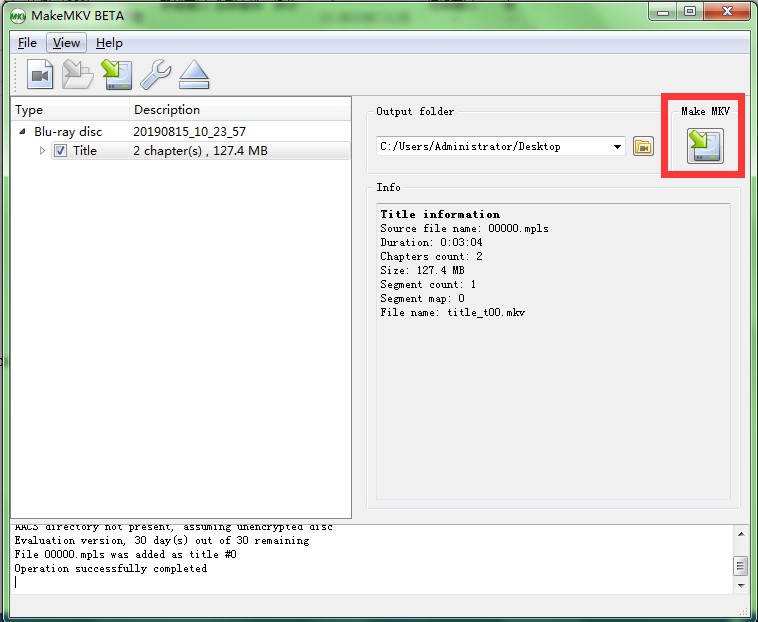758x622 pixels.
Task: Eject the disc with the eject icon
Action: tap(194, 74)
